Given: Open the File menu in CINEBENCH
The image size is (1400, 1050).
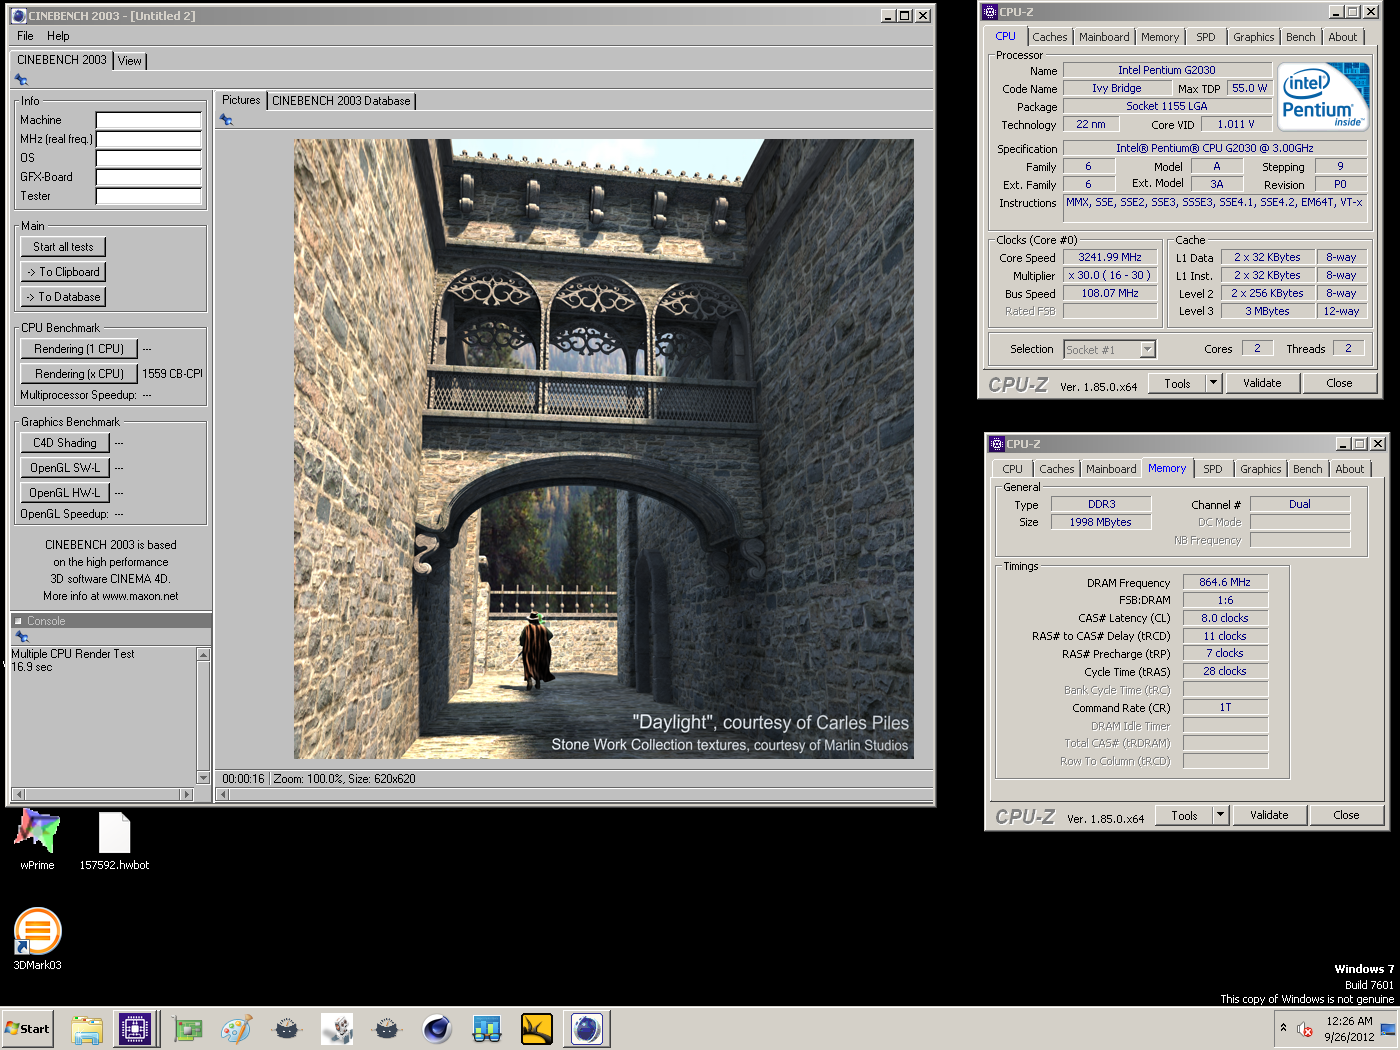Looking at the screenshot, I should 25,36.
